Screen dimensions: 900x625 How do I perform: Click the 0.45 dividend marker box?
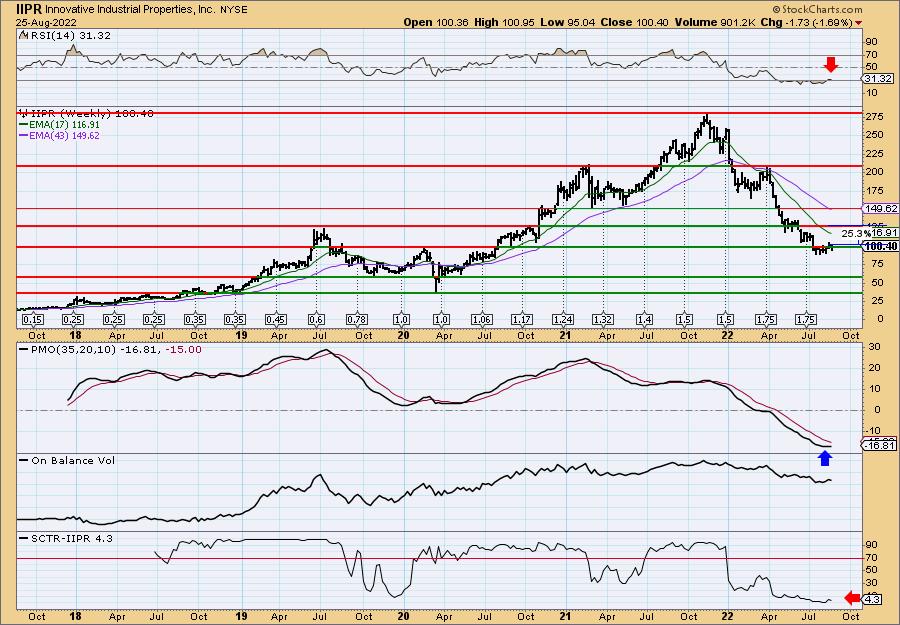pos(276,320)
